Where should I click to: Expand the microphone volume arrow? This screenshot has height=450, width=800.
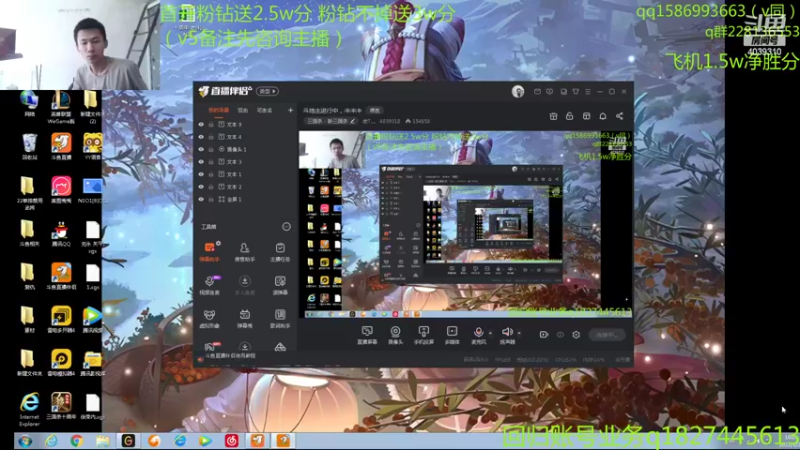490,333
